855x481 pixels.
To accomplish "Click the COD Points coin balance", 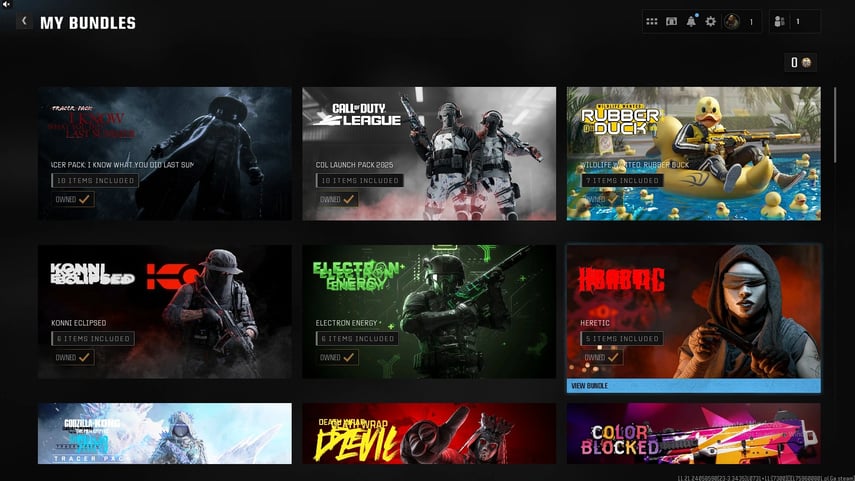I will tap(801, 63).
